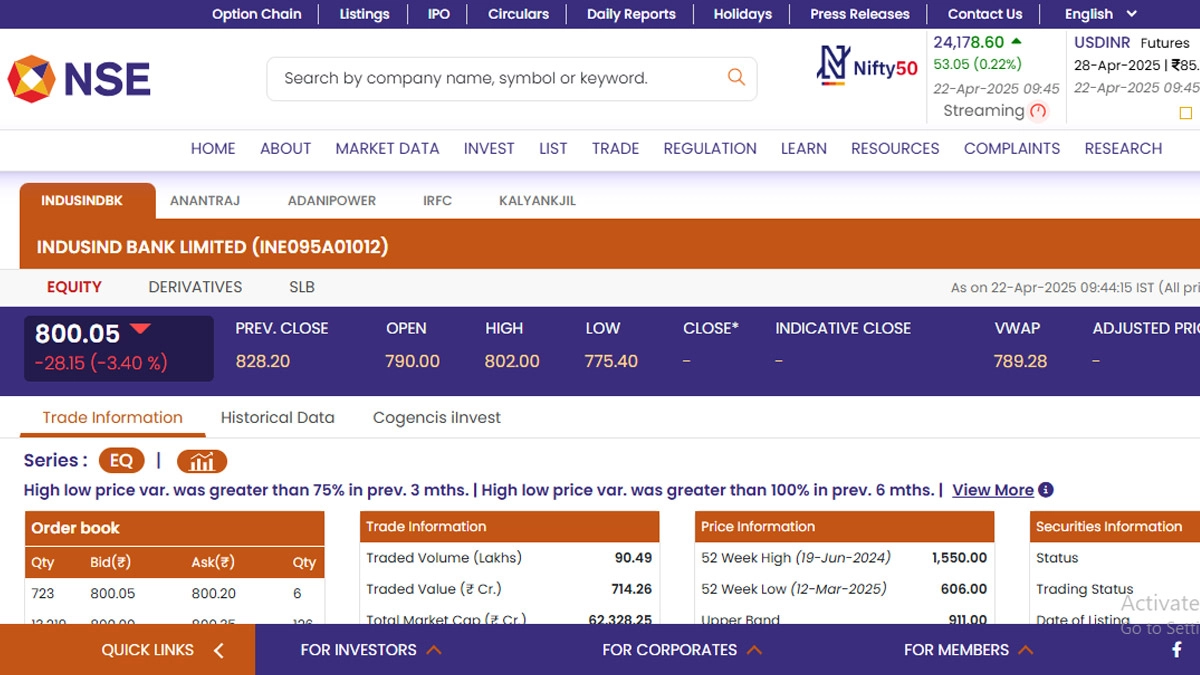Open the Historical Data tab
Image resolution: width=1200 pixels, height=675 pixels.
tap(277, 418)
